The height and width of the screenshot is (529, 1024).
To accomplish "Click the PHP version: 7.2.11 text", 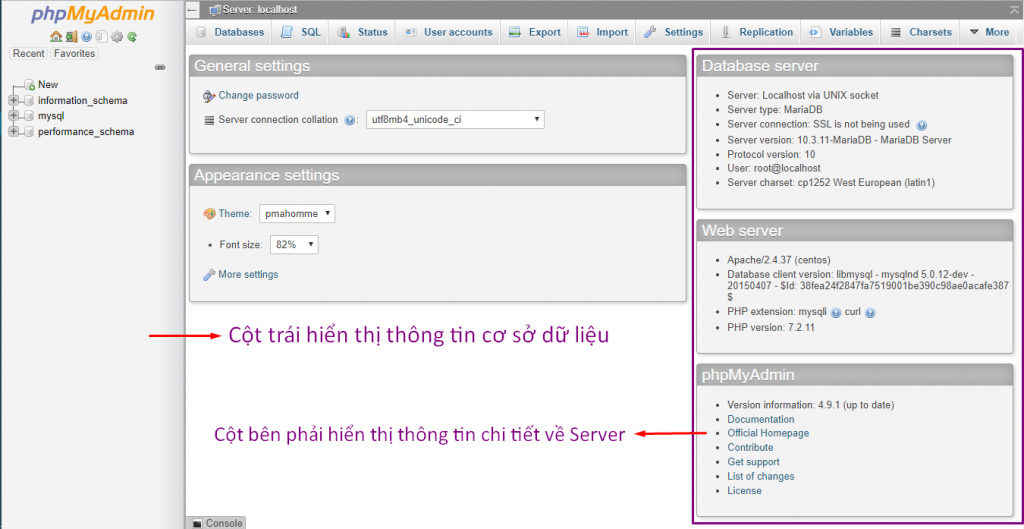I will pos(771,327).
